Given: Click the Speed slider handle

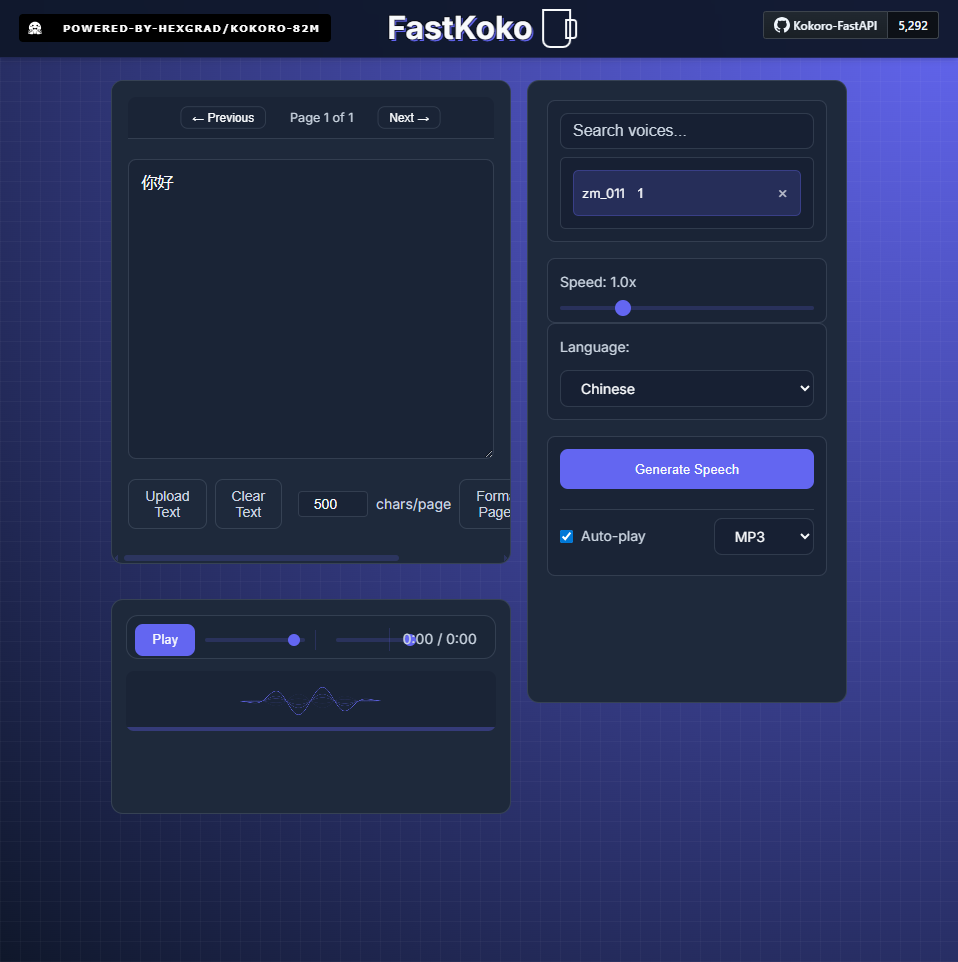Looking at the screenshot, I should click(x=623, y=308).
